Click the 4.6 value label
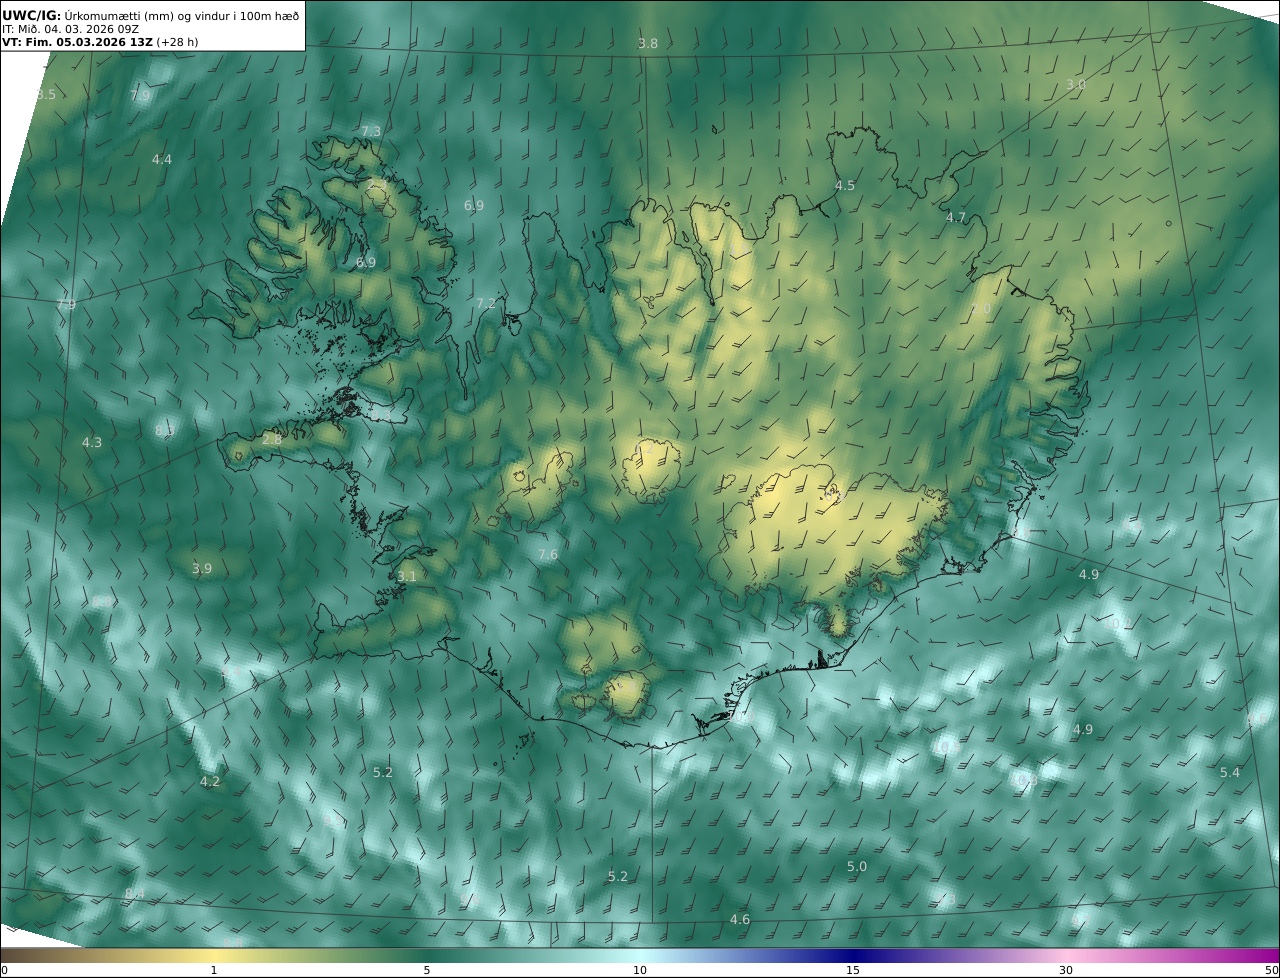 tap(740, 919)
